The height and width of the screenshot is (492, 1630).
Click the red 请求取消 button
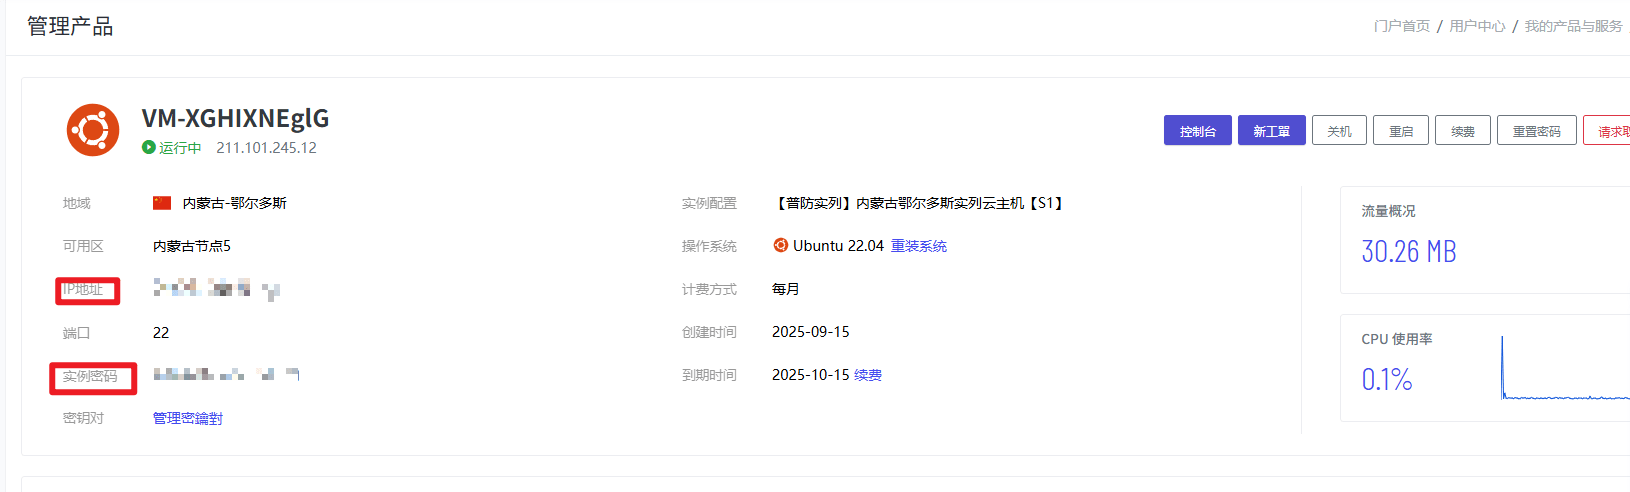click(1608, 131)
